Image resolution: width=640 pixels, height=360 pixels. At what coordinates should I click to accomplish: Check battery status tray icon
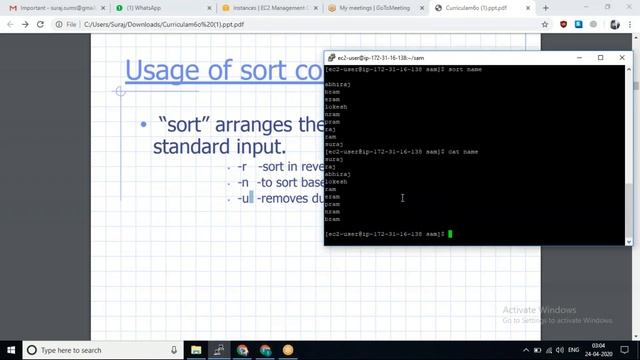[538, 350]
